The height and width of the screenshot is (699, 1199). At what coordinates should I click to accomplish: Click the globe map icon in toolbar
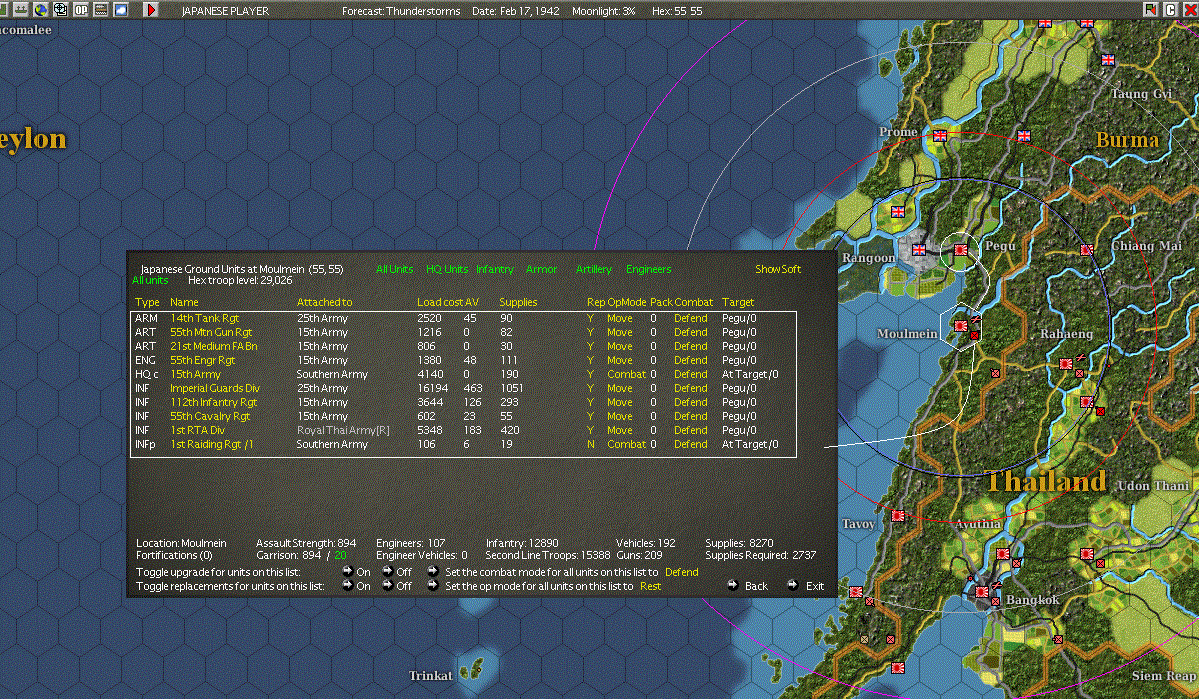[x=41, y=9]
